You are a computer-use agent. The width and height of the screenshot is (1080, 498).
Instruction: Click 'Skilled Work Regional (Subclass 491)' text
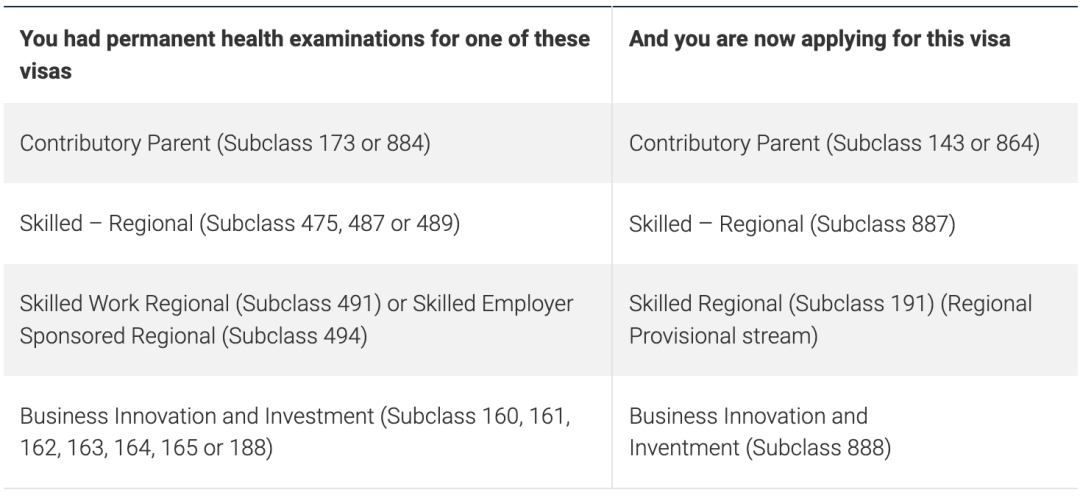pos(199,303)
